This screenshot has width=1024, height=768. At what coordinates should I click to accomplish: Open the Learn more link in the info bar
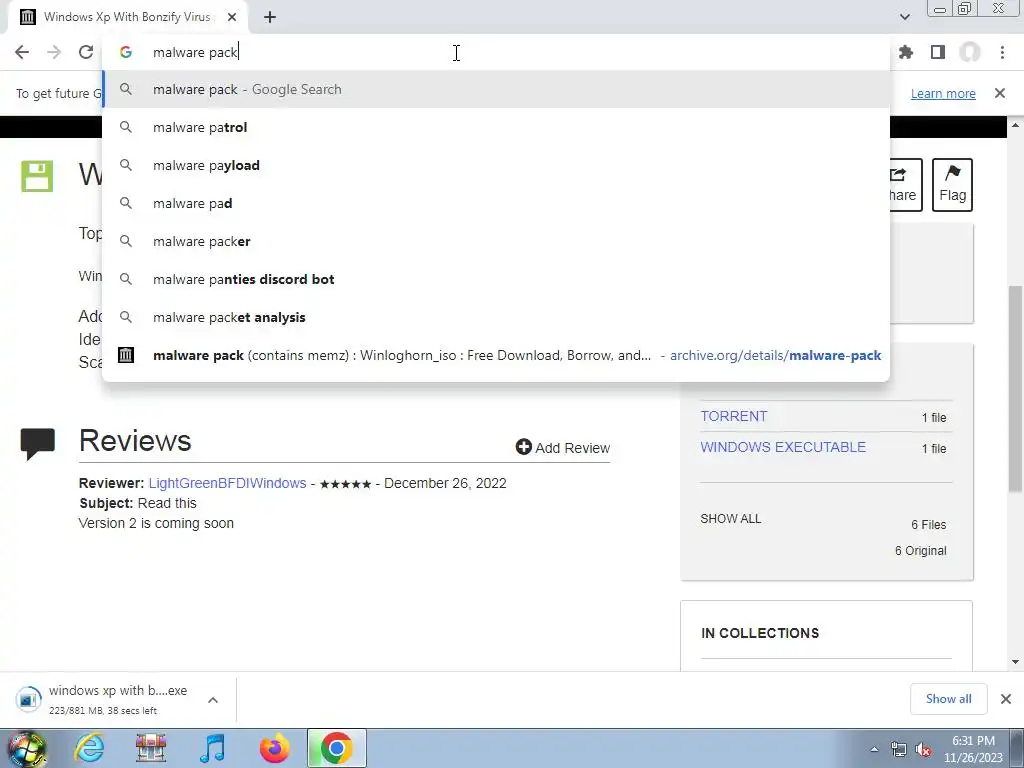tap(943, 93)
